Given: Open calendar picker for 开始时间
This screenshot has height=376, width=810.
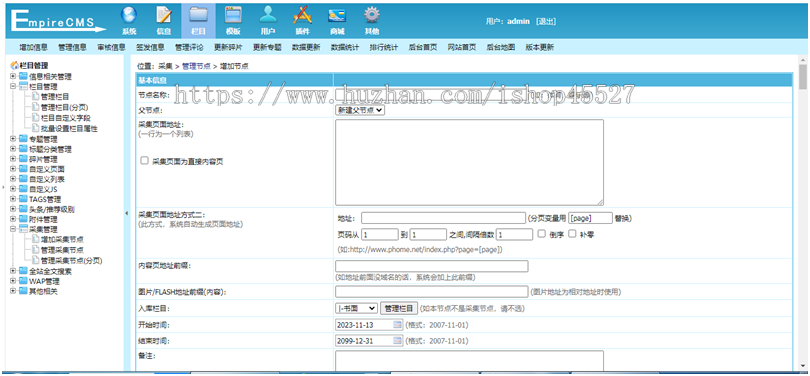Looking at the screenshot, I should point(397,325).
